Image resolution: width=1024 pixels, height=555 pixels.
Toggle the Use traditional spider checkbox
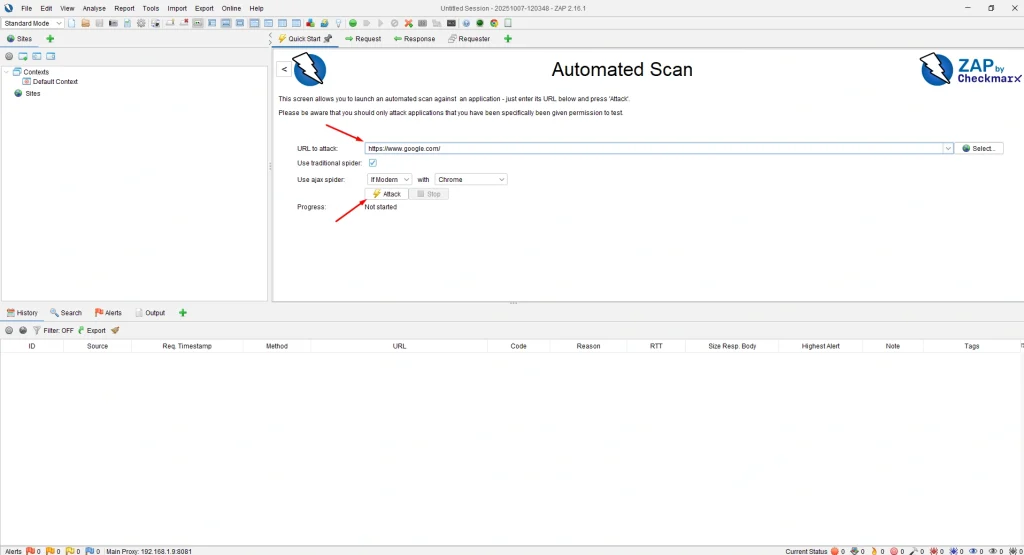(373, 163)
